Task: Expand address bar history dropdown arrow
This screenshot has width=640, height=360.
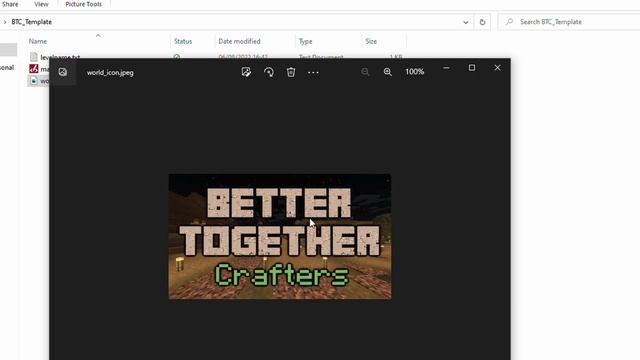Action: click(x=466, y=22)
